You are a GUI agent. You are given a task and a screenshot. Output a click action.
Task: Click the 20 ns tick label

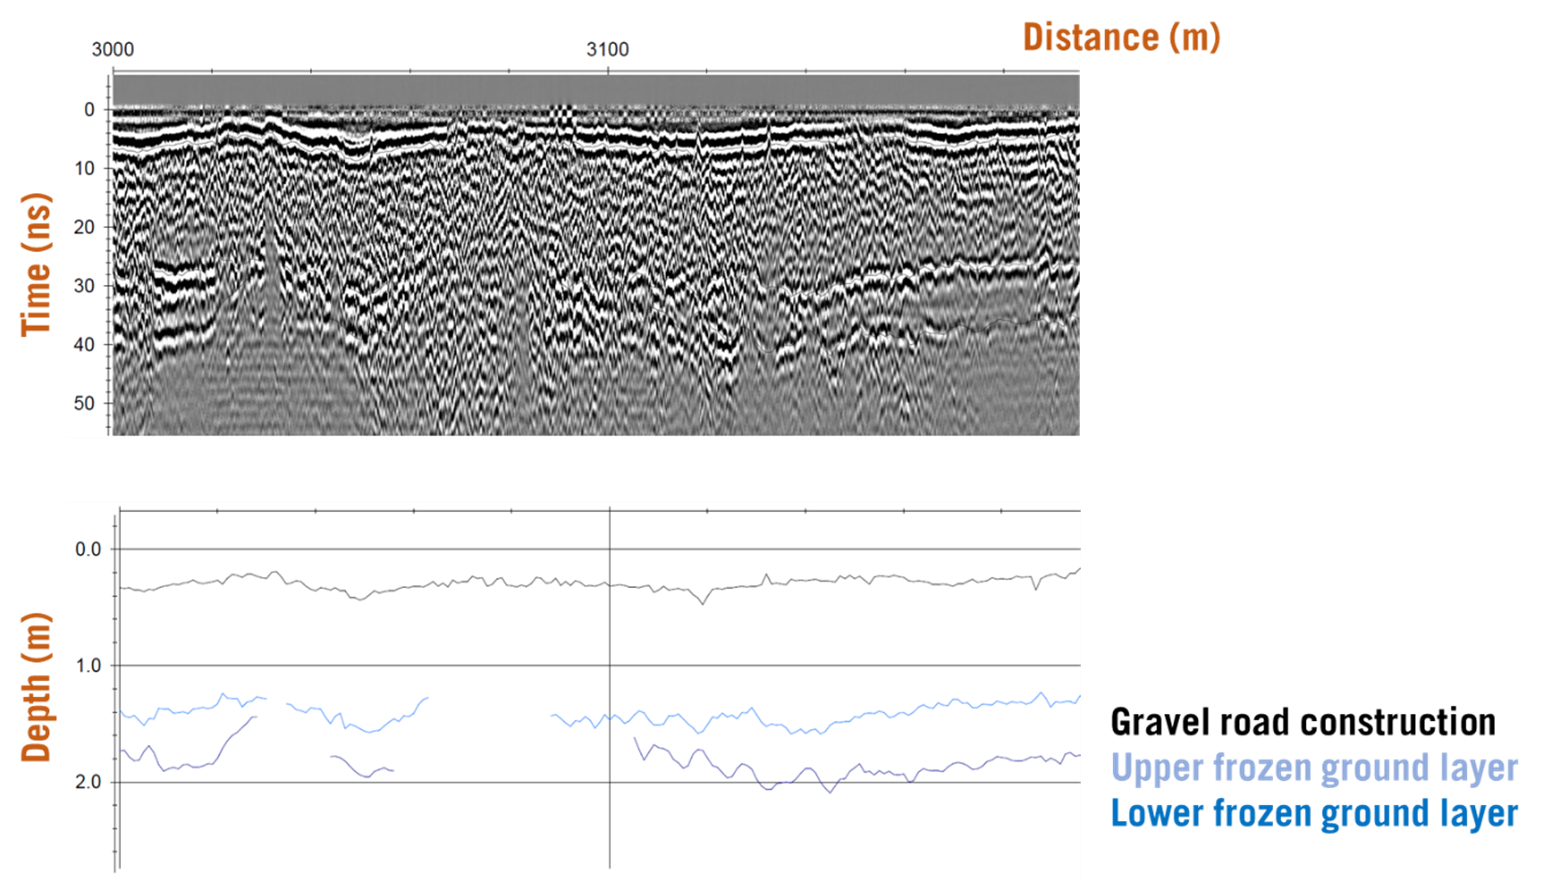(x=82, y=225)
